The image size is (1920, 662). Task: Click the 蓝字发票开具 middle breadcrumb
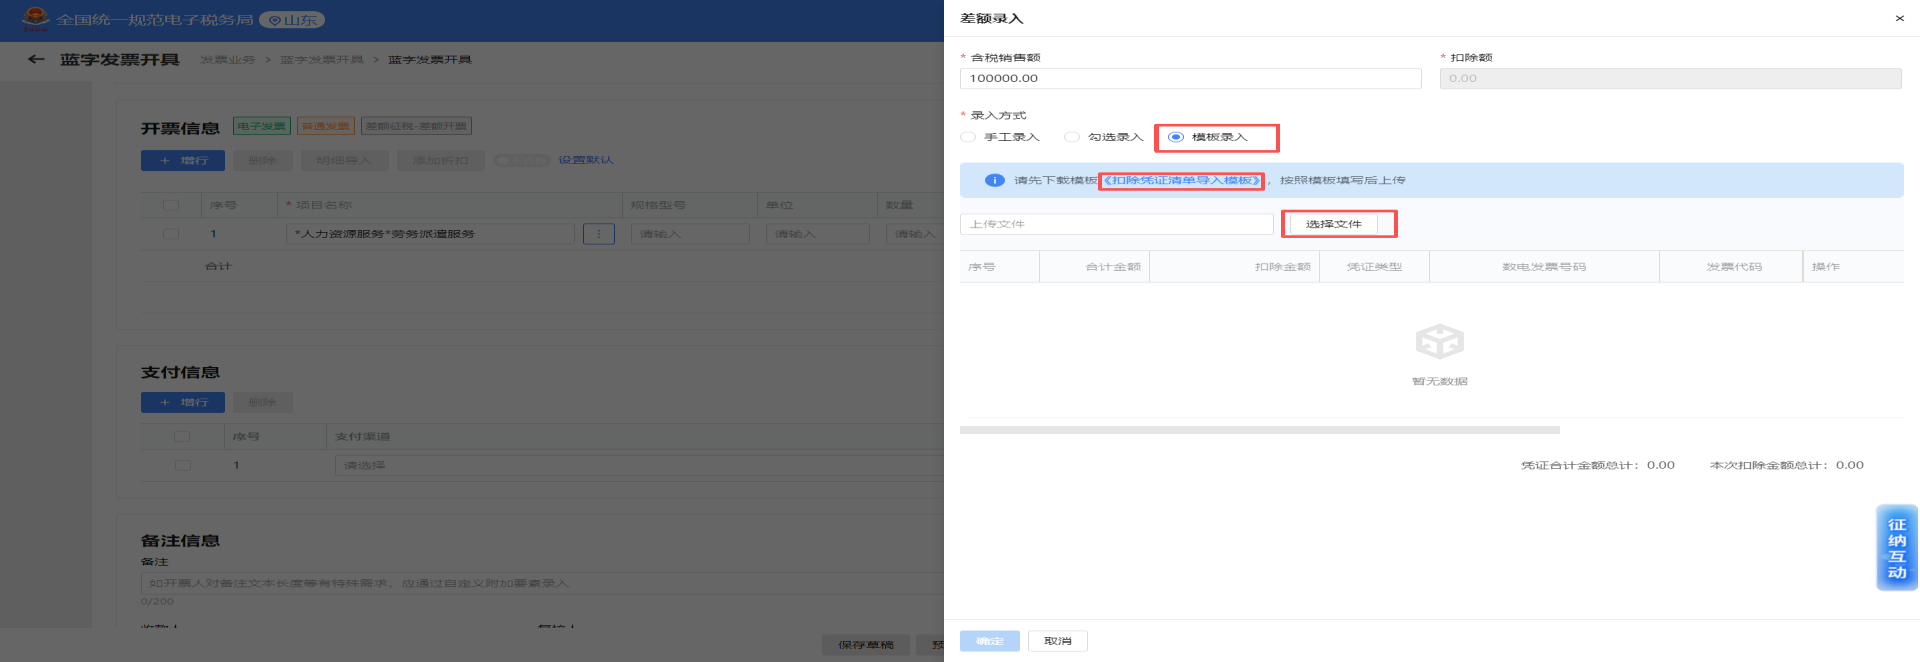[x=321, y=60]
